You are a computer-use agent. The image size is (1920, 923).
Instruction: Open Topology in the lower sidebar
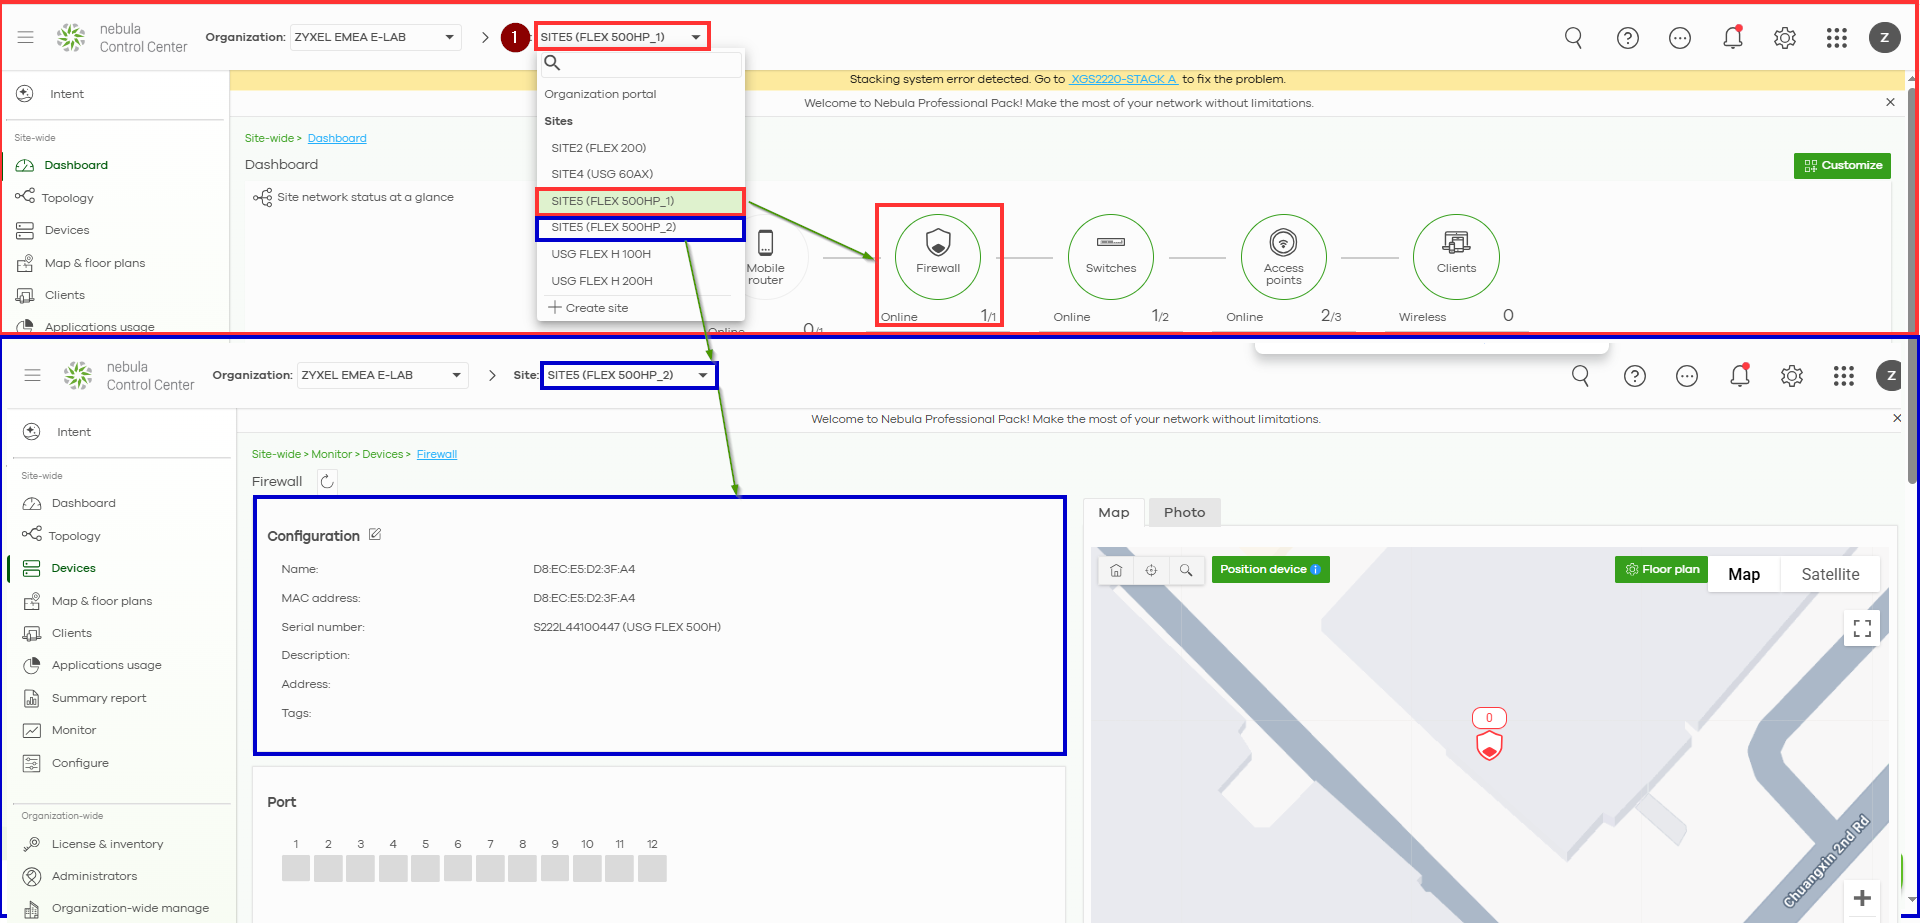(x=75, y=536)
